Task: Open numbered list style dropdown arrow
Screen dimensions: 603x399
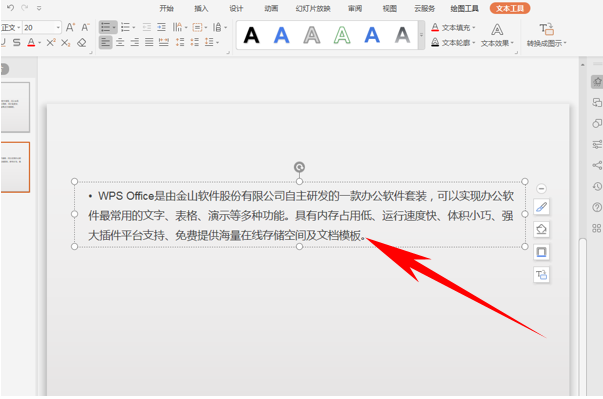Action: 134,28
